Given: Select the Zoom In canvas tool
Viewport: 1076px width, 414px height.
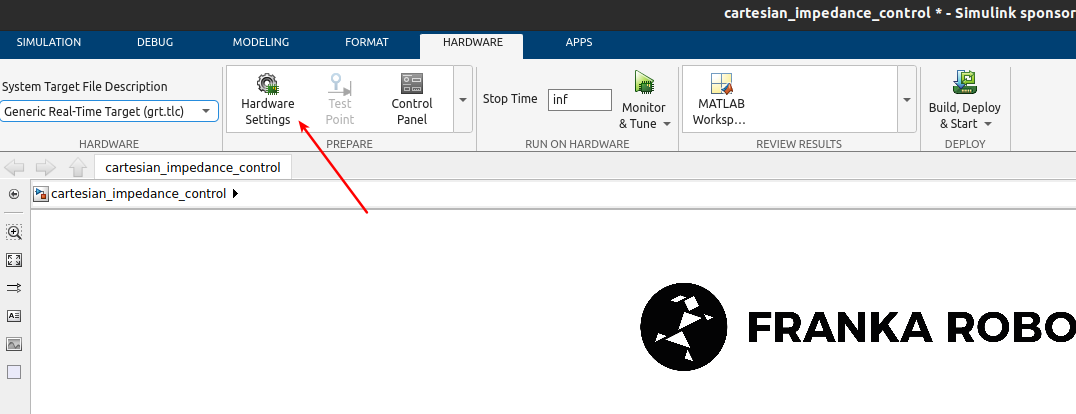Looking at the screenshot, I should 14,232.
